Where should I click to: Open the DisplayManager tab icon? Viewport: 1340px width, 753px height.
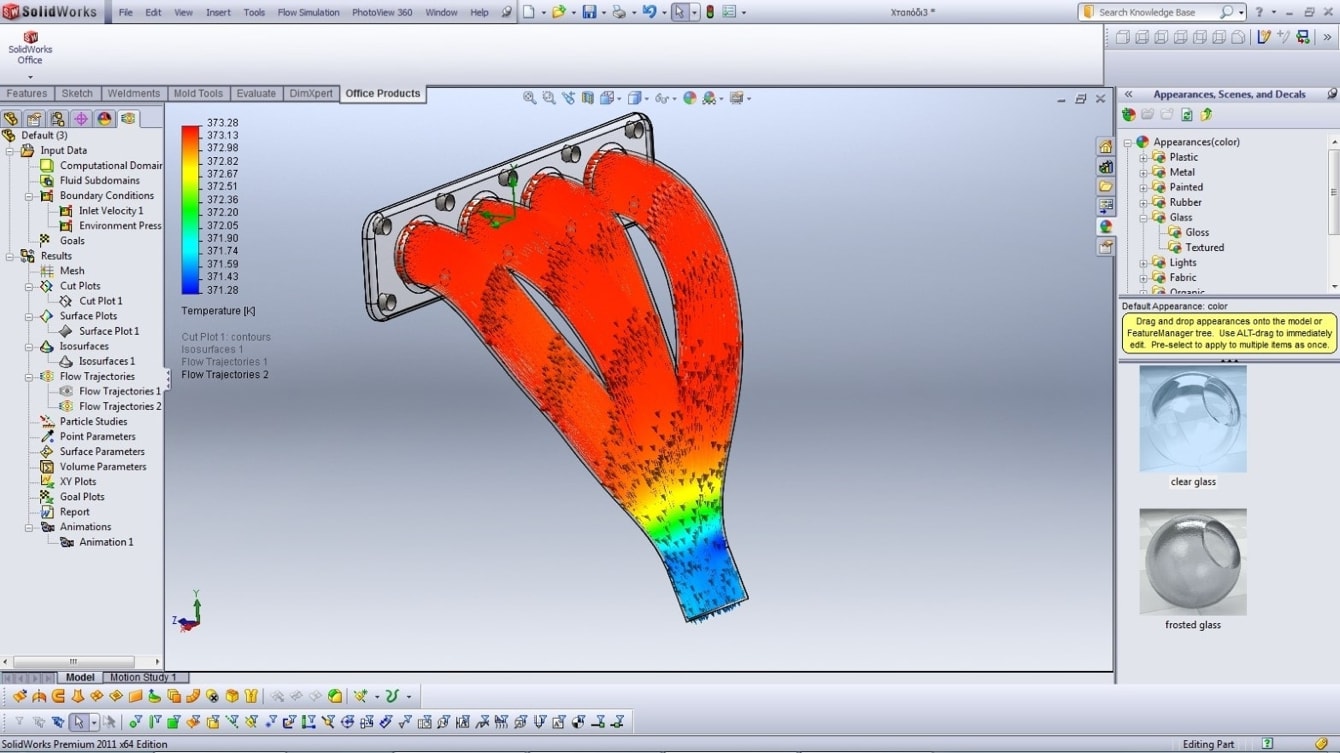(x=105, y=119)
